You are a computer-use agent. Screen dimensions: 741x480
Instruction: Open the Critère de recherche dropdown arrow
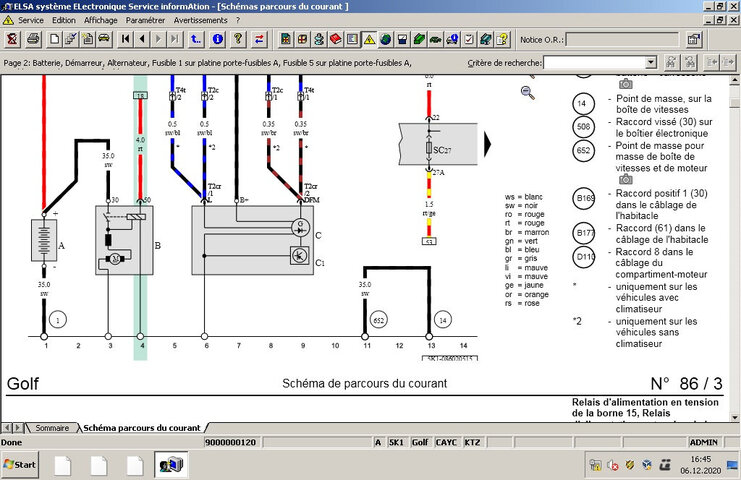click(651, 62)
